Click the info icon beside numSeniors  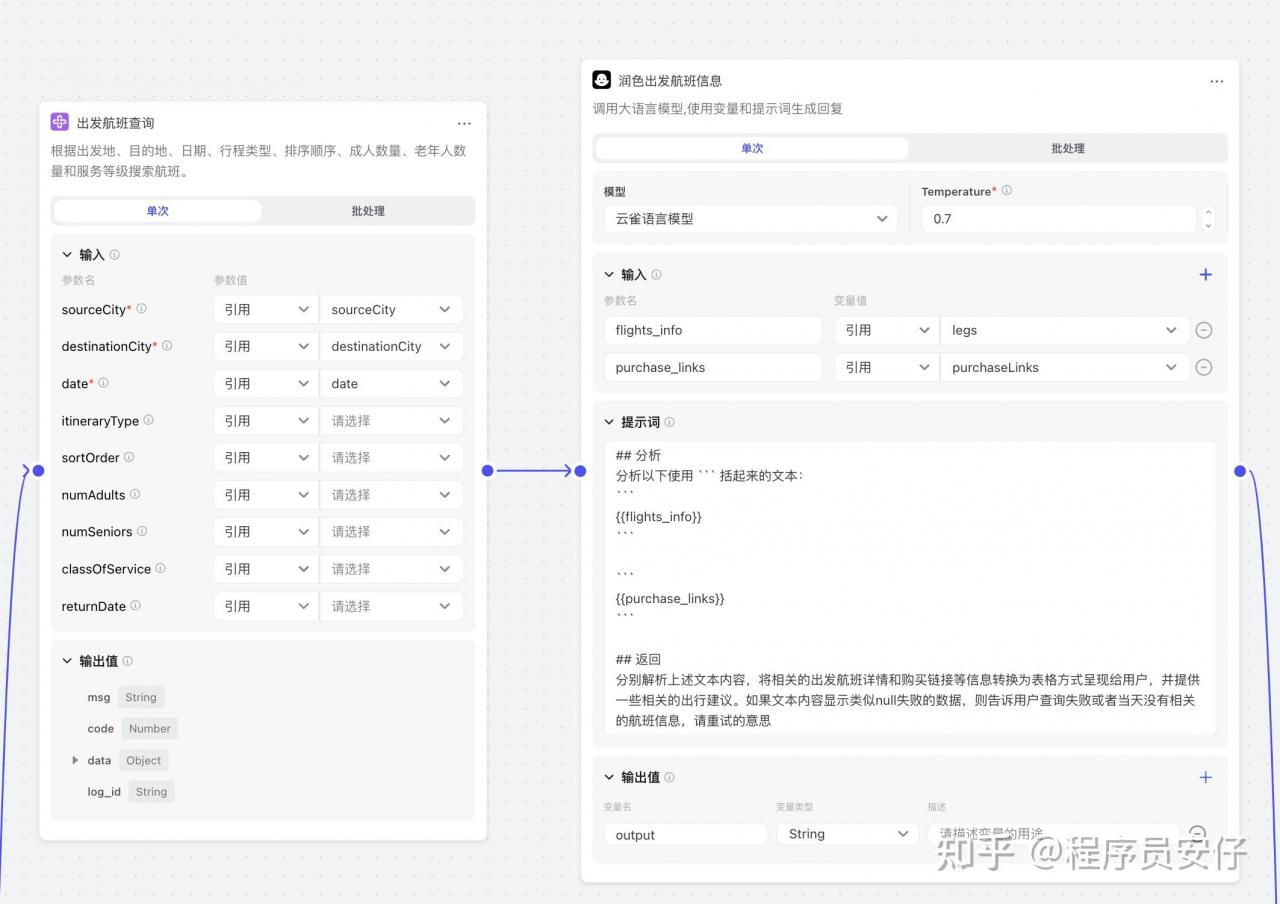point(142,531)
